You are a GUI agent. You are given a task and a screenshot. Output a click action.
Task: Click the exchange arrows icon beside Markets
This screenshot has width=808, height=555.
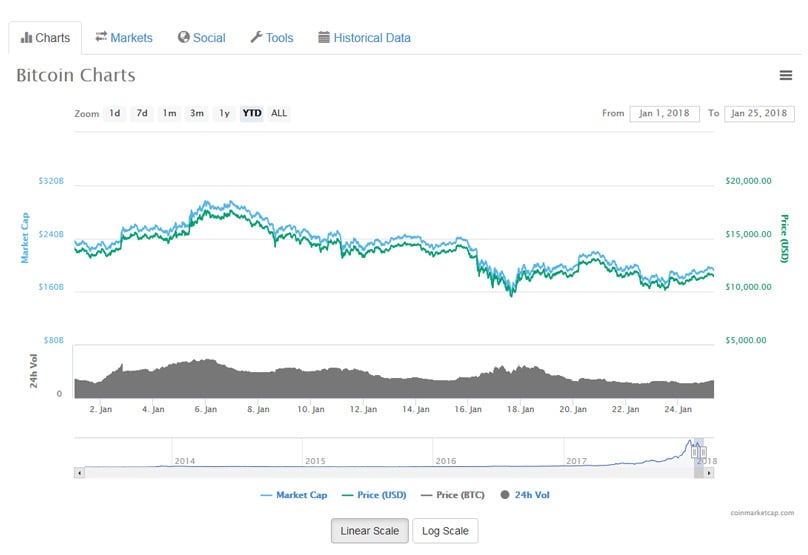[x=101, y=36]
